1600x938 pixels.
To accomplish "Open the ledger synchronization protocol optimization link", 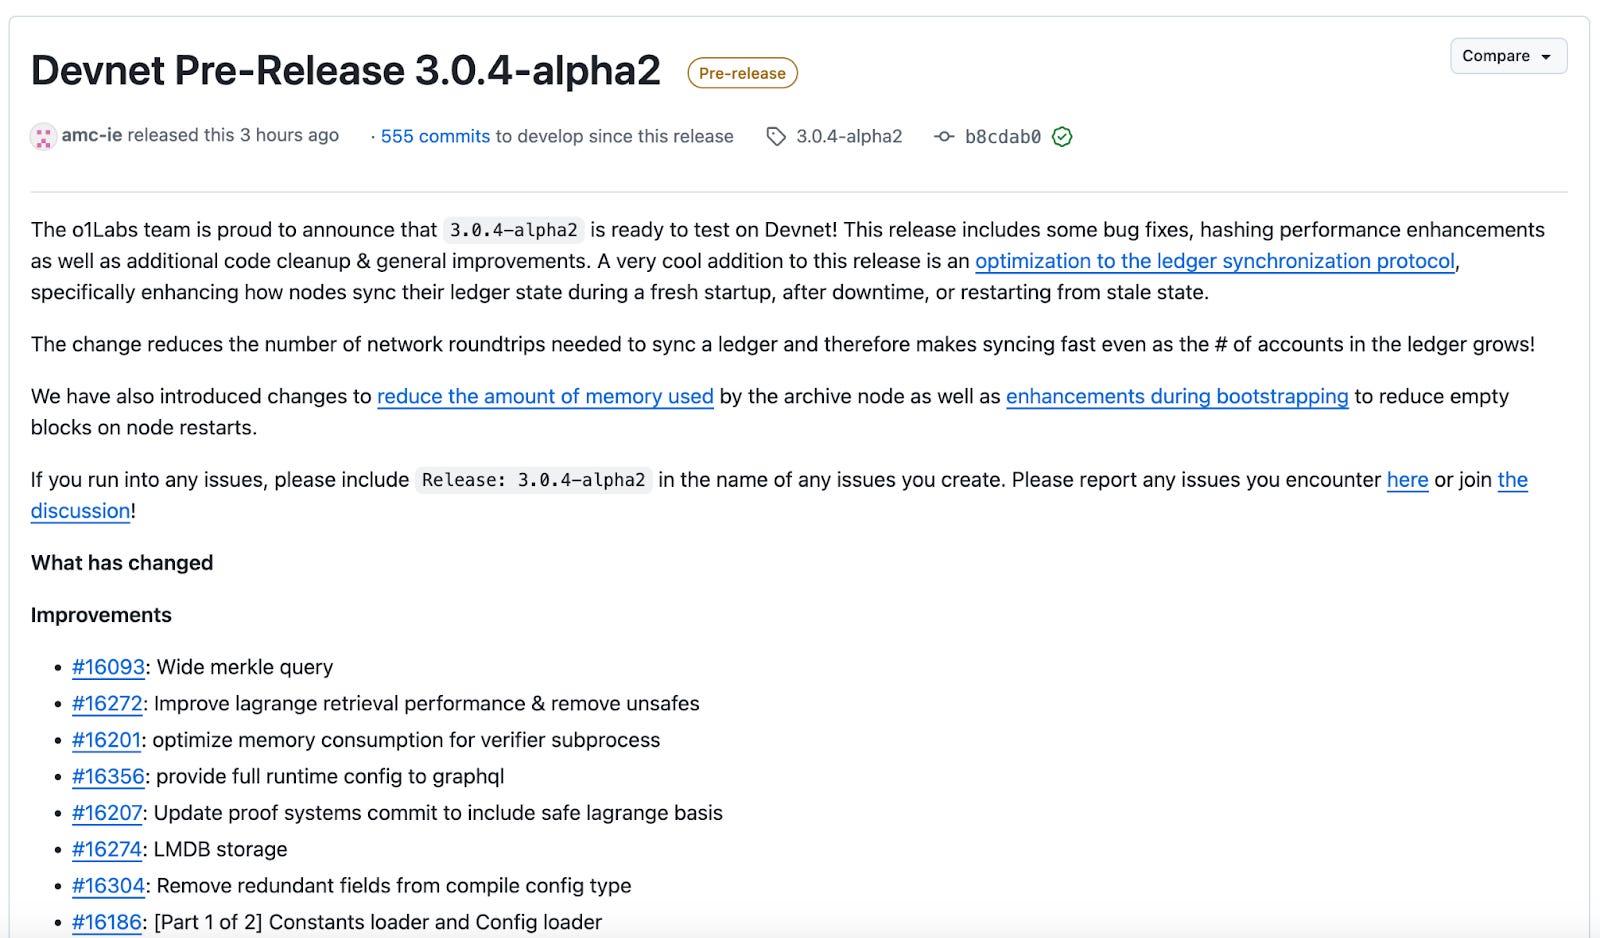I will [1214, 261].
